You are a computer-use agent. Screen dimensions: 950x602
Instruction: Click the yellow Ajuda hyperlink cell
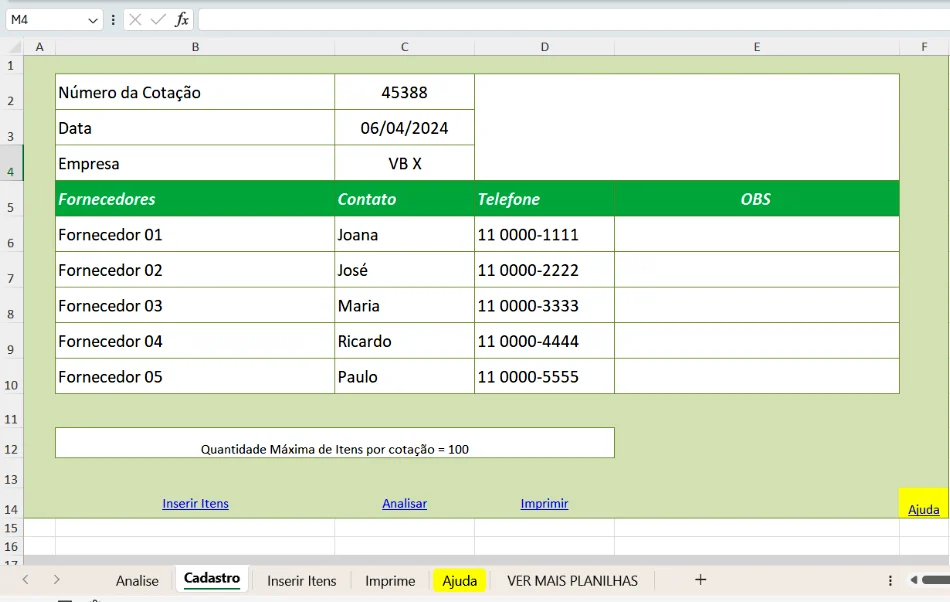(923, 503)
